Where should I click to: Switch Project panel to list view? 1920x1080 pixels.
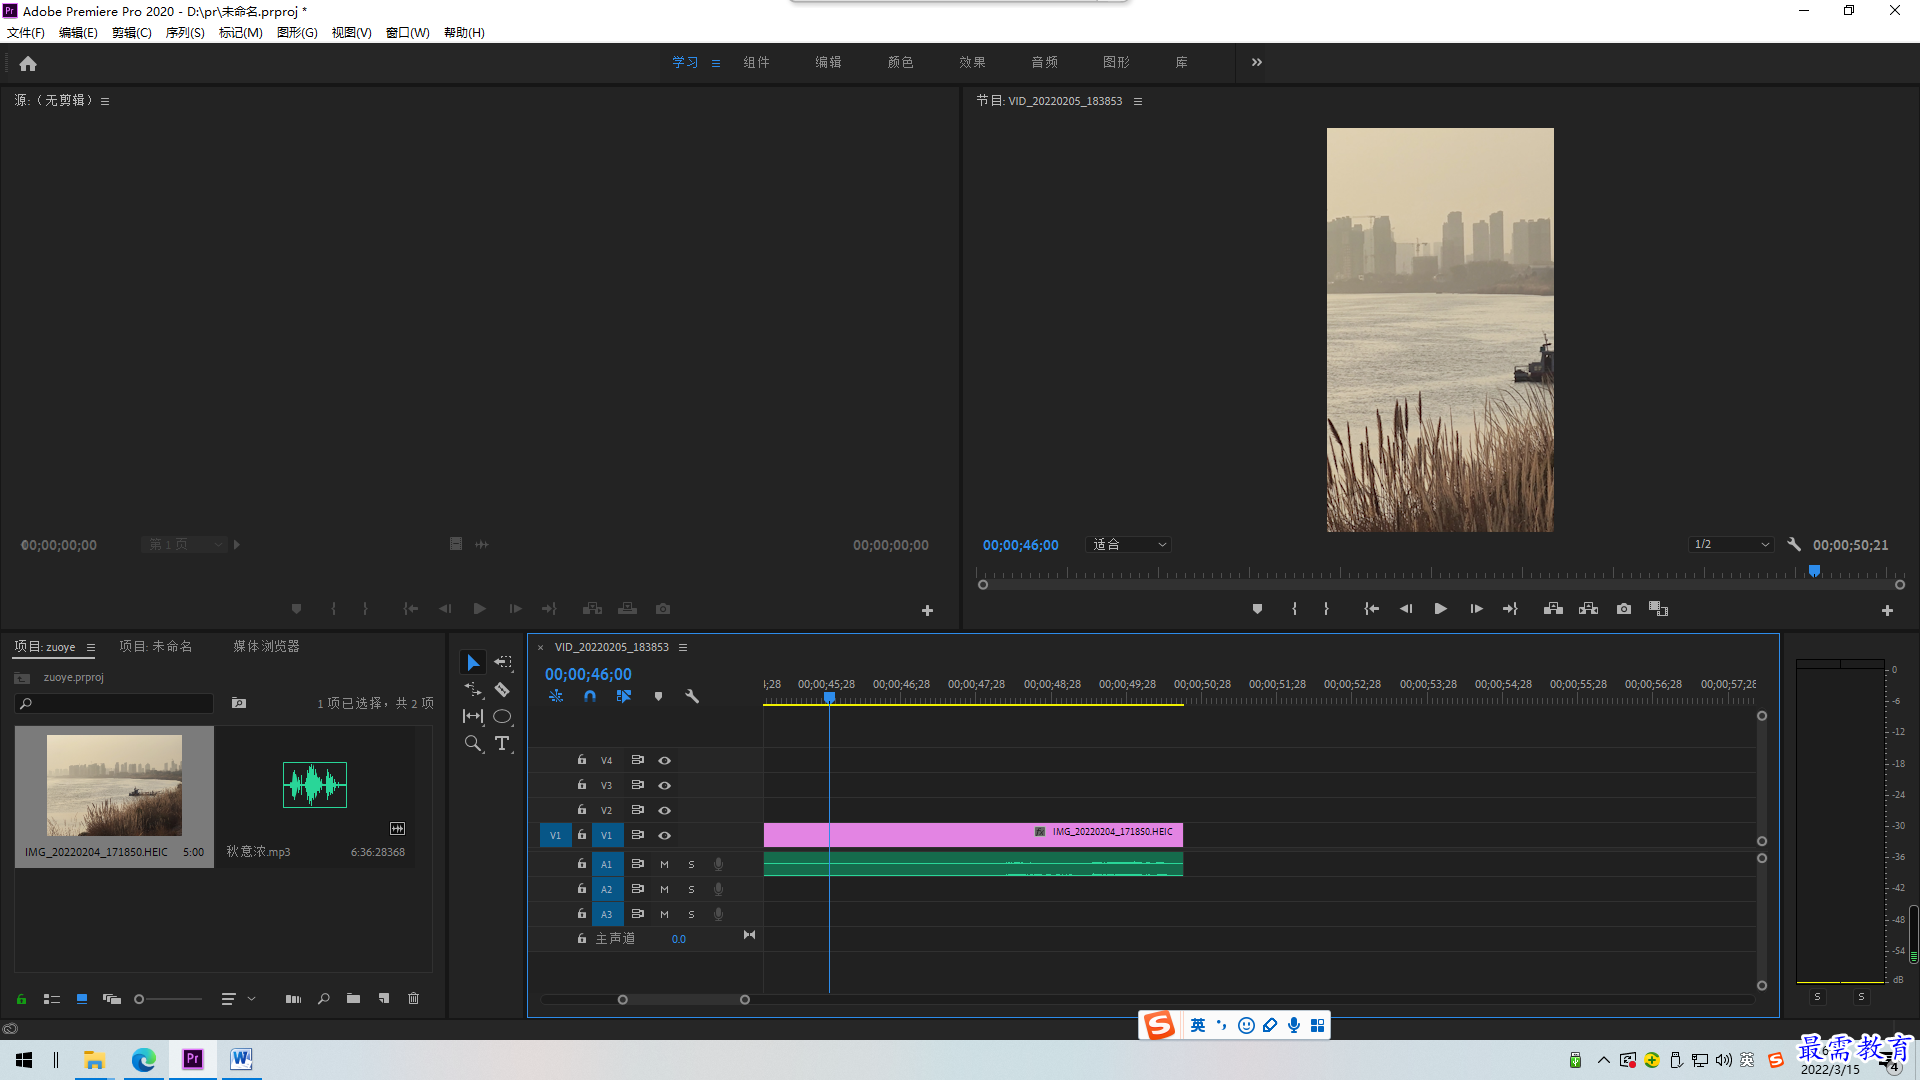point(52,998)
